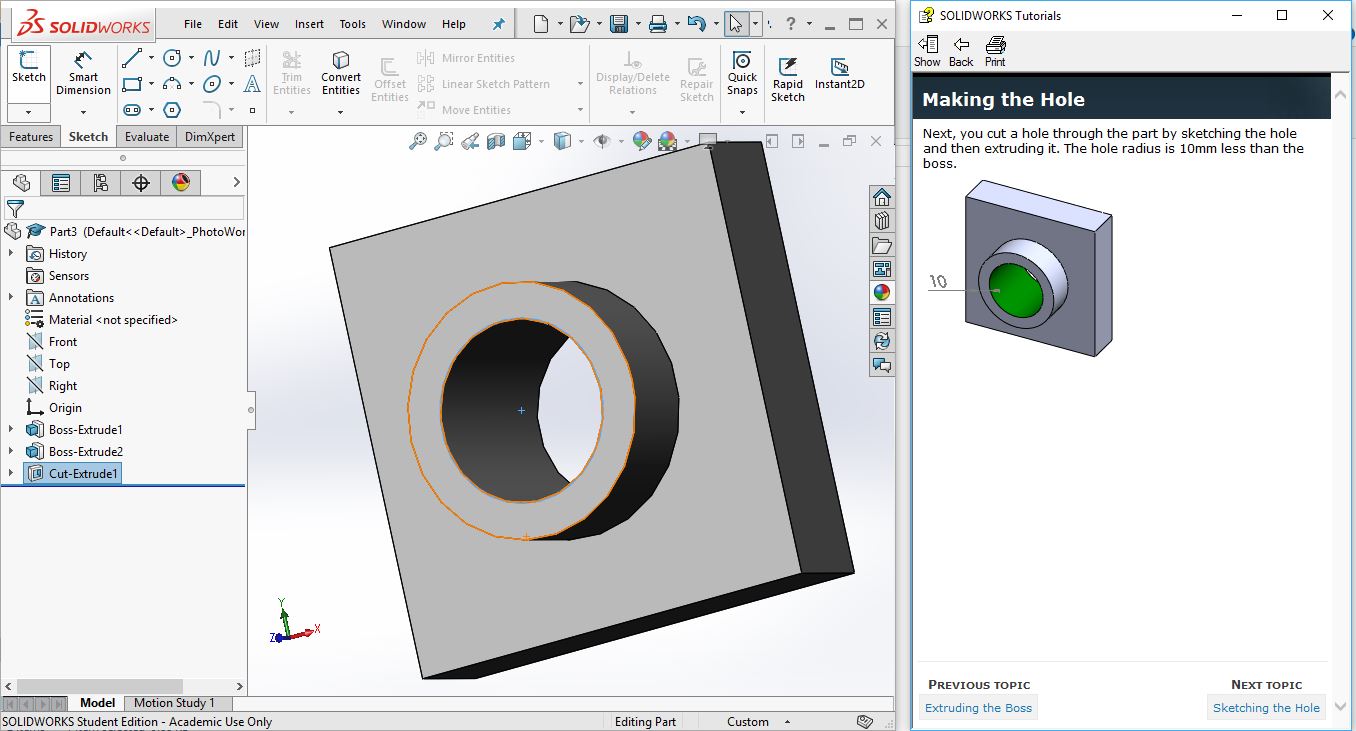Activate the Select cursor tool
This screenshot has width=1356, height=731.
[736, 23]
